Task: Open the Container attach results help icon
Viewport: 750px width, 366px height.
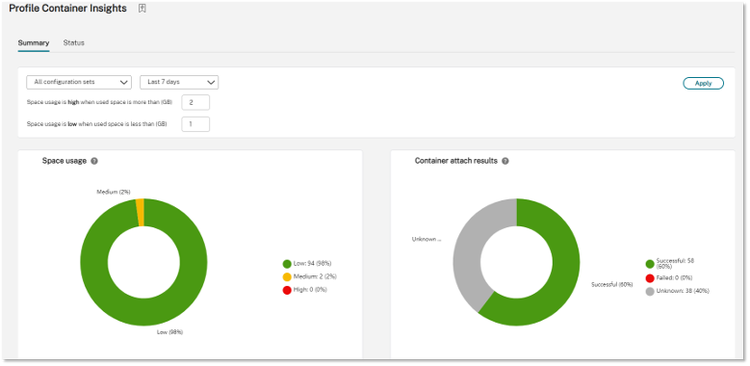Action: click(x=505, y=161)
